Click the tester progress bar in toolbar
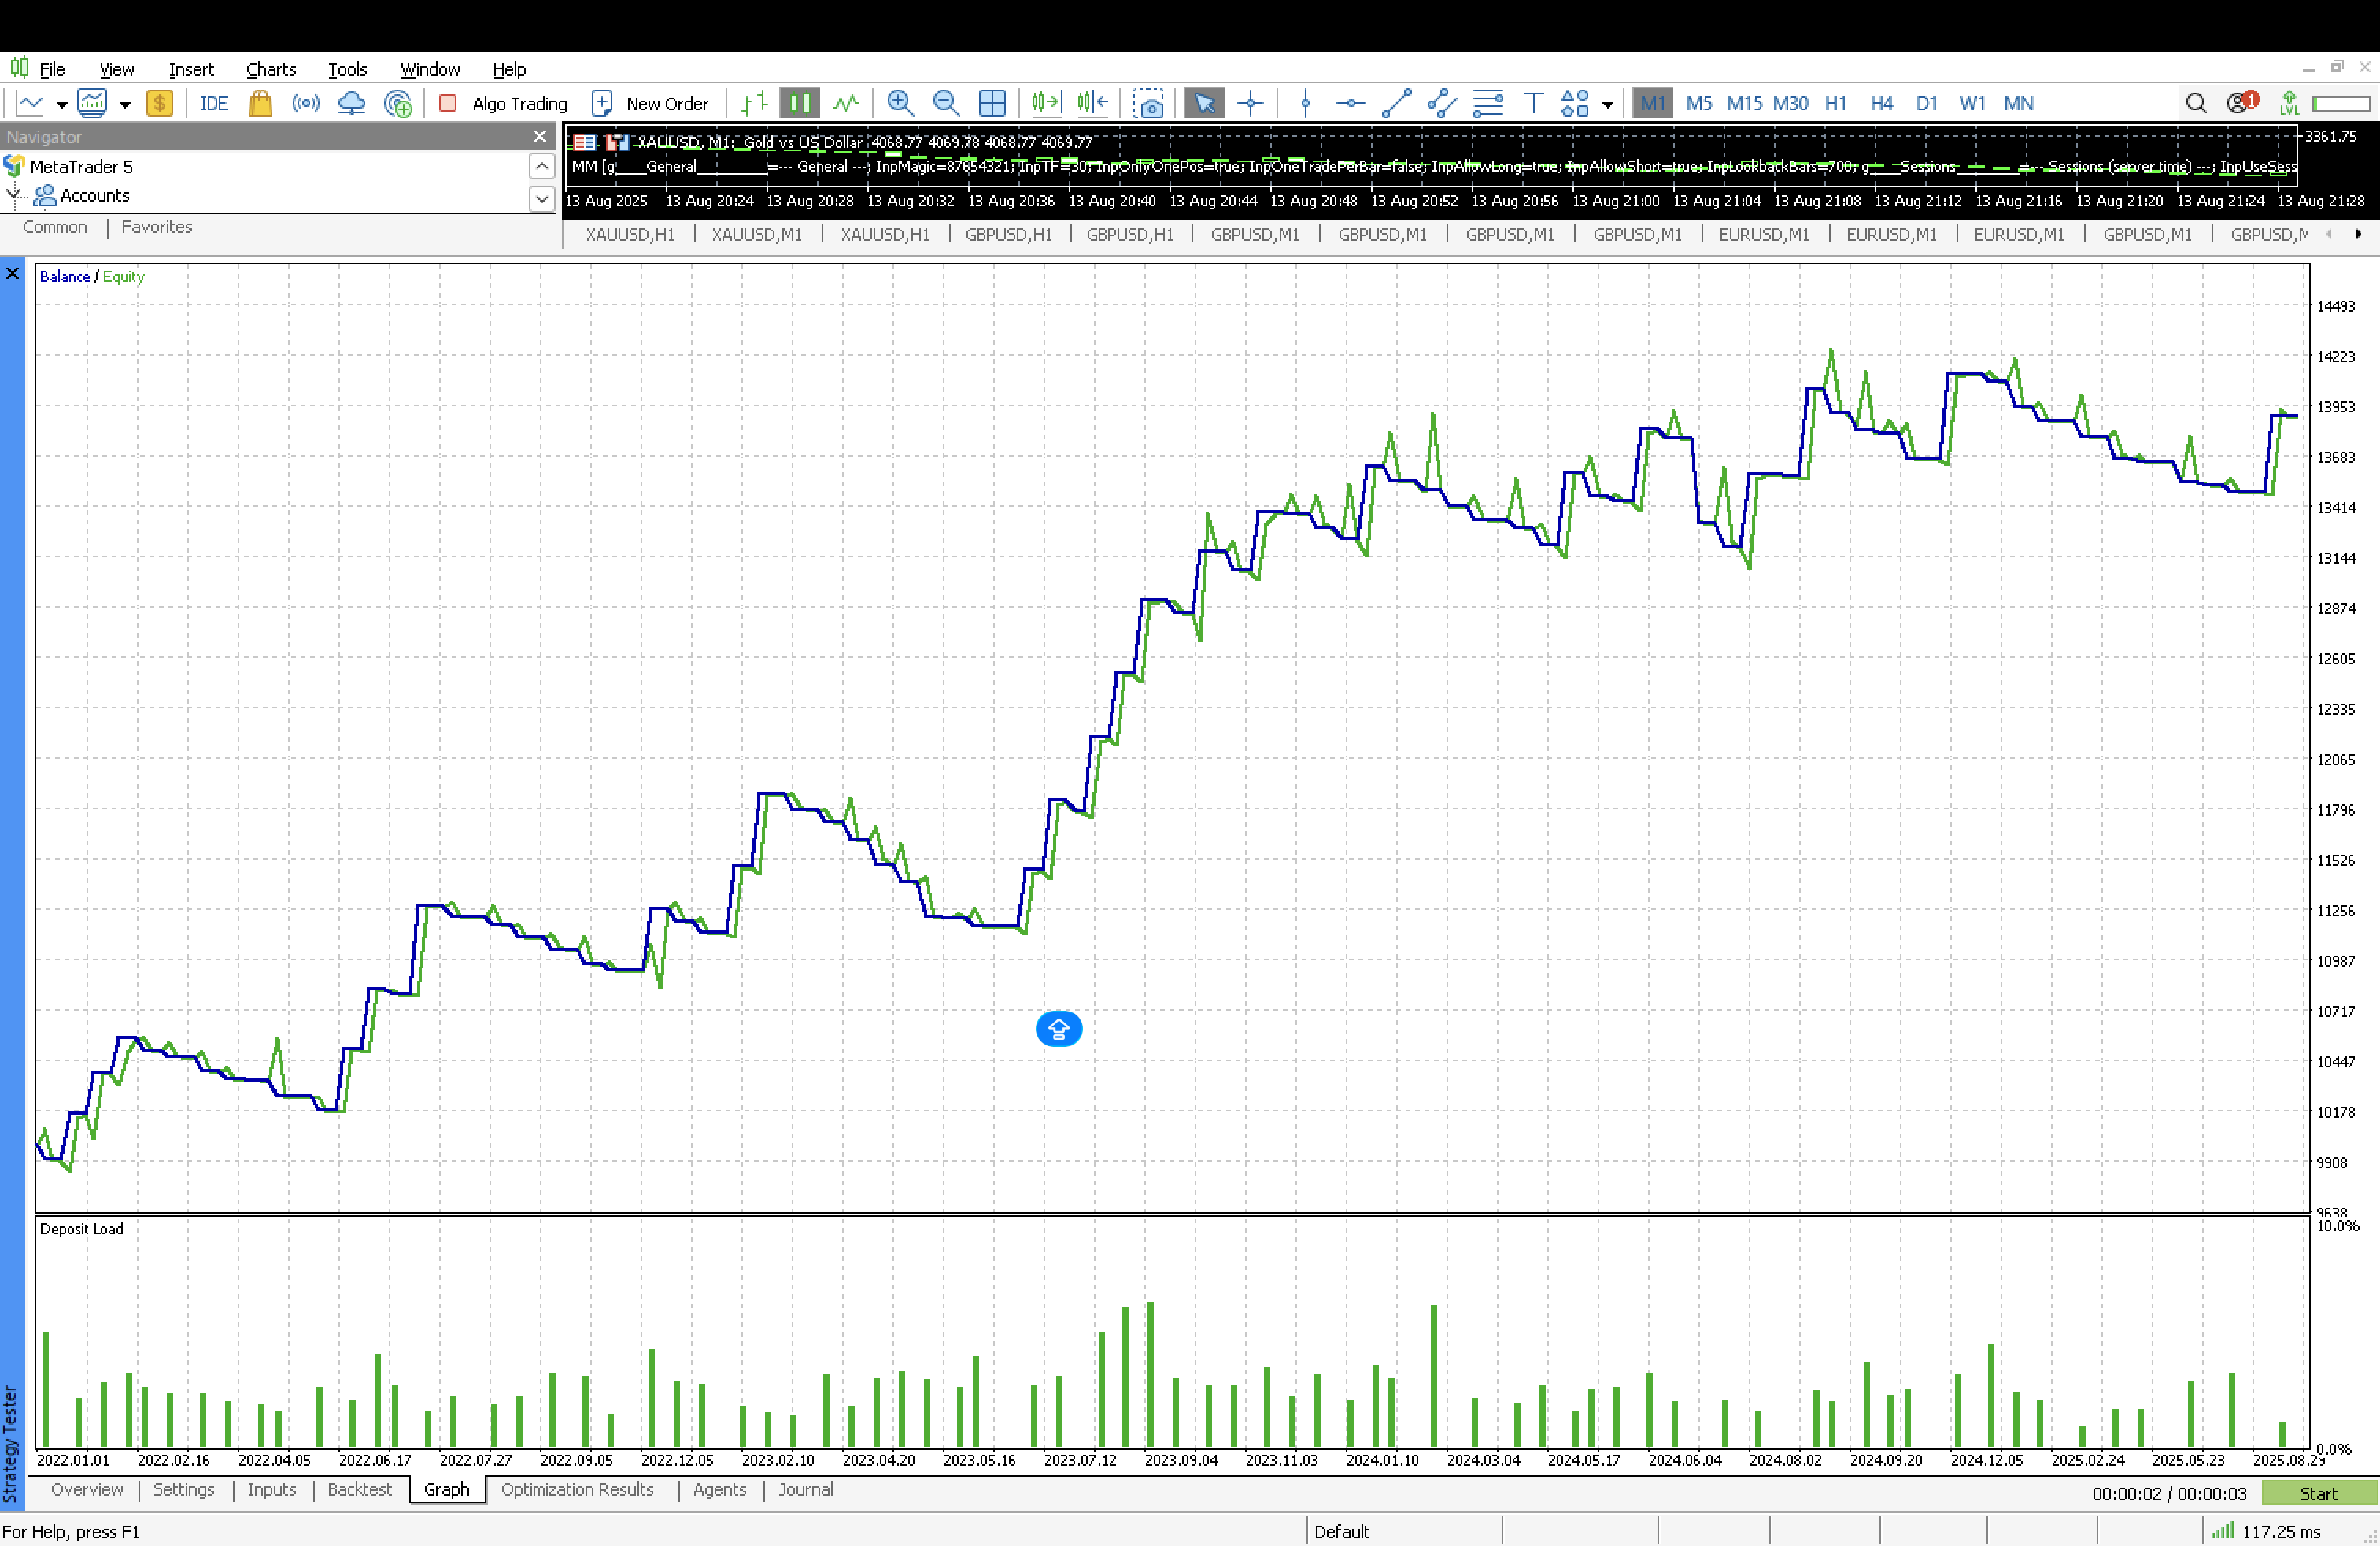This screenshot has width=2380, height=1546. [2340, 103]
